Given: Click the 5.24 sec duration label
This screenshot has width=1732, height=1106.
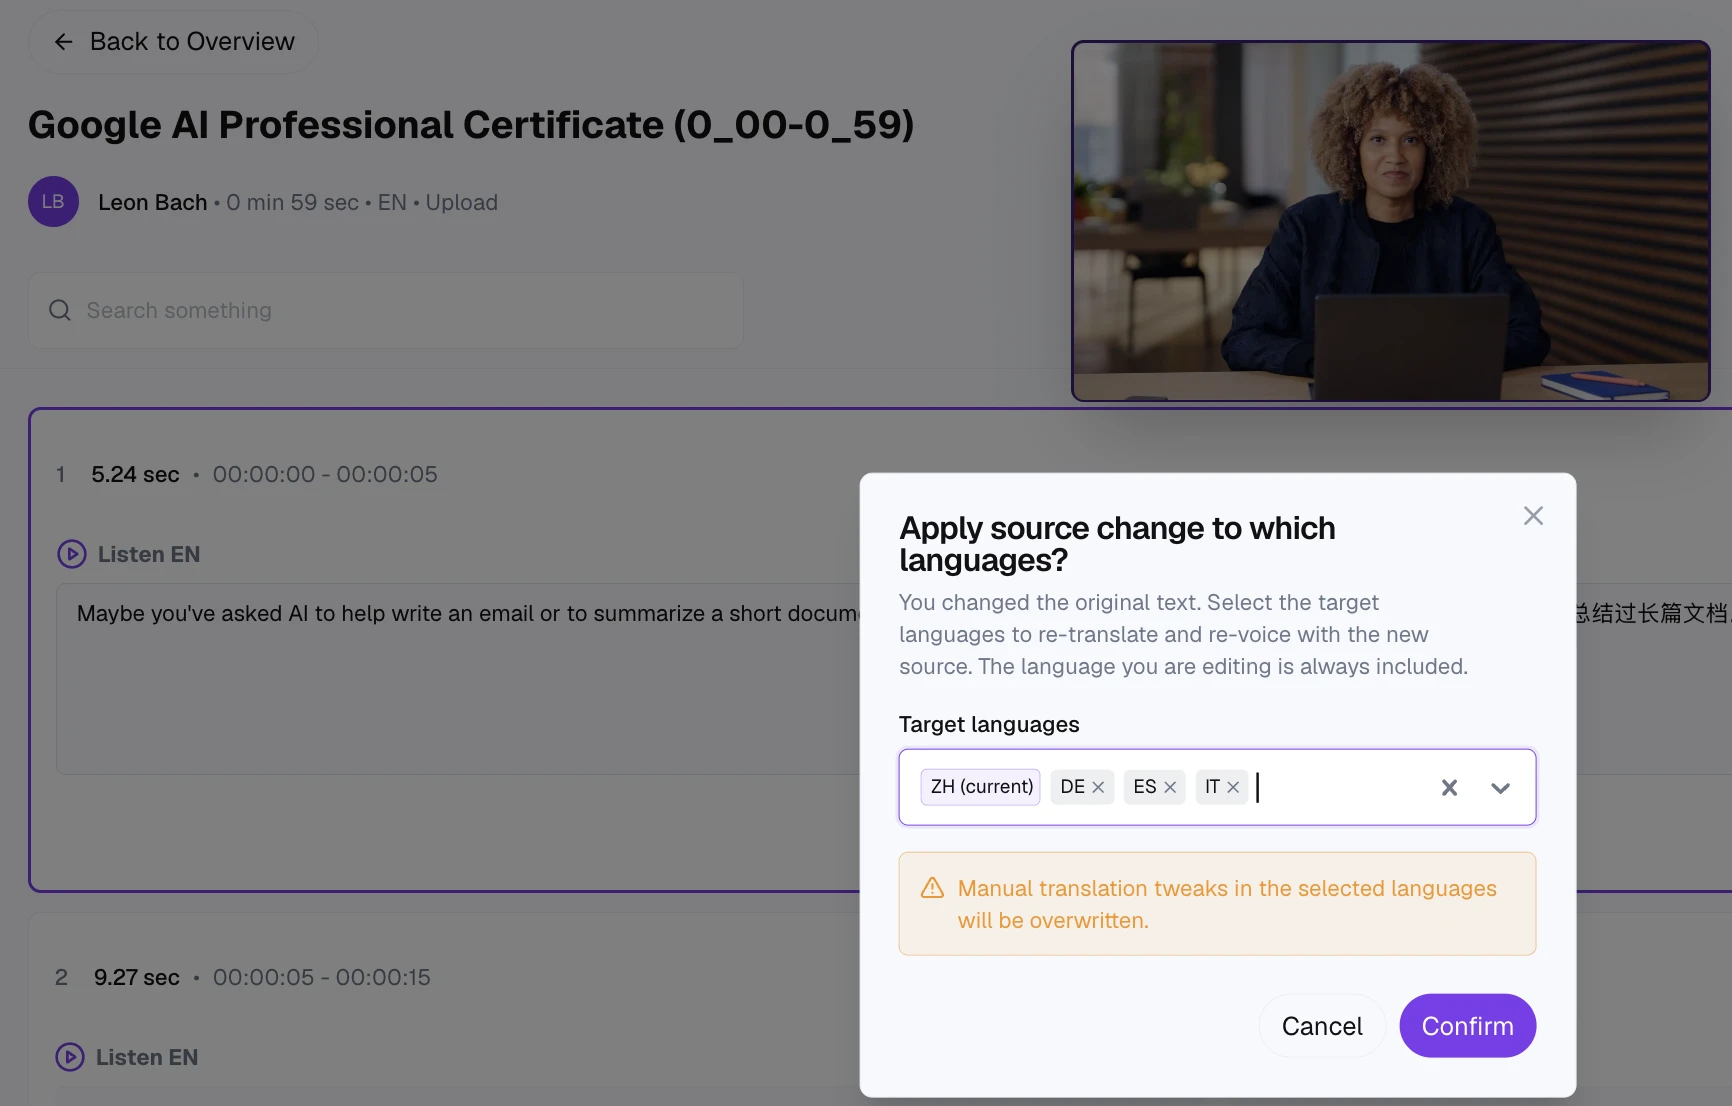Looking at the screenshot, I should click(135, 474).
